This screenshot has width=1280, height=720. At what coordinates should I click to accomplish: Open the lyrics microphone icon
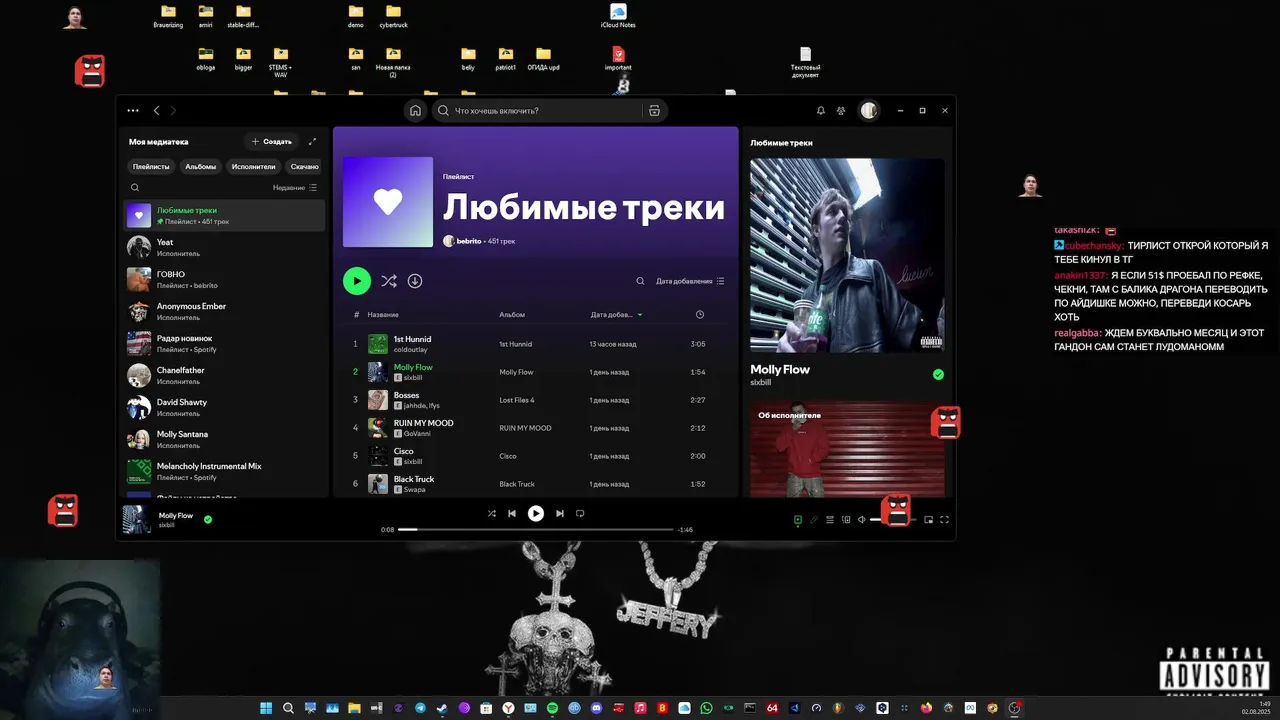pyautogui.click(x=814, y=520)
